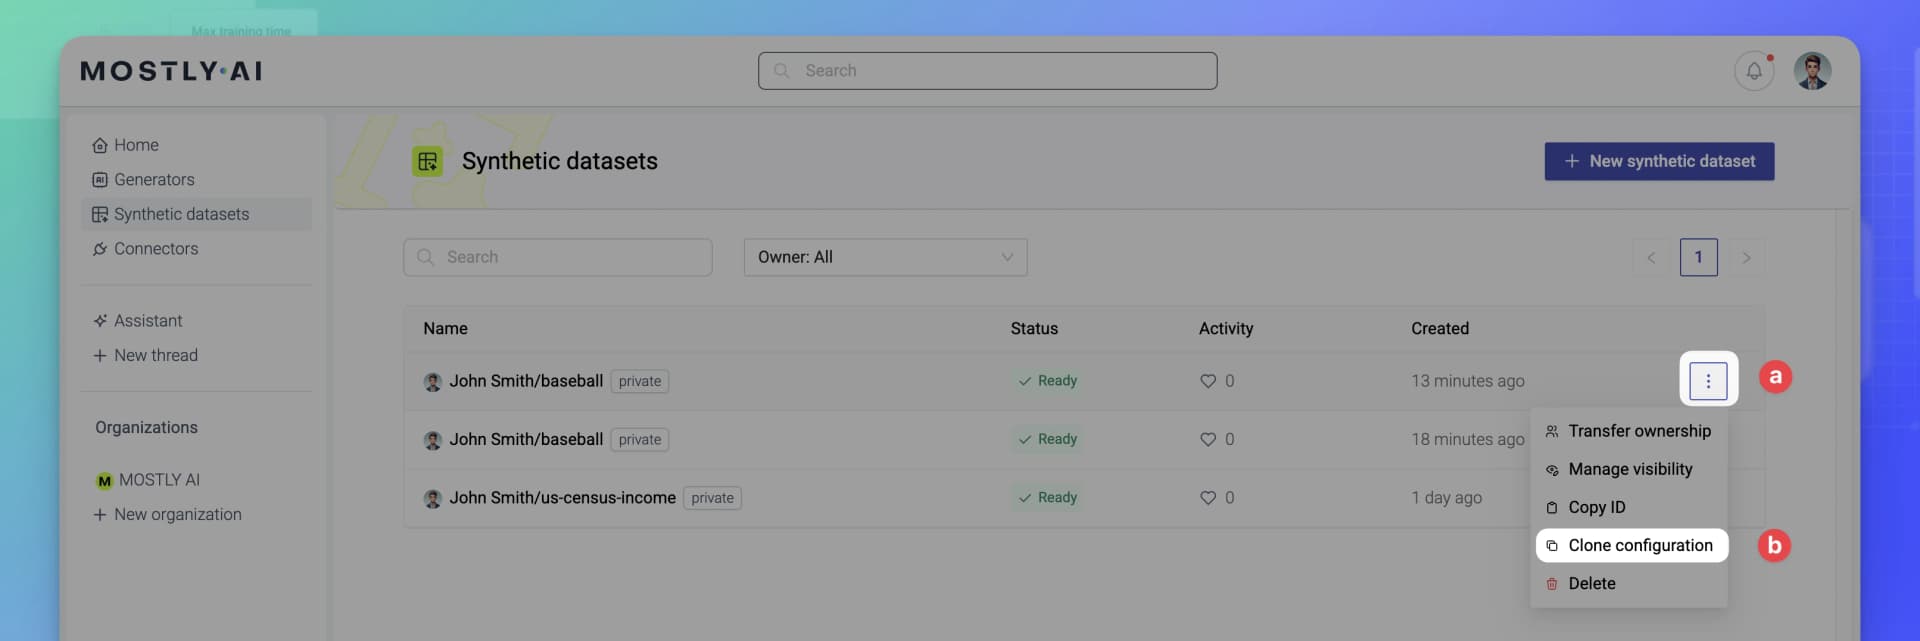1920x641 pixels.
Task: Go to next page arrow
Action: click(1746, 258)
